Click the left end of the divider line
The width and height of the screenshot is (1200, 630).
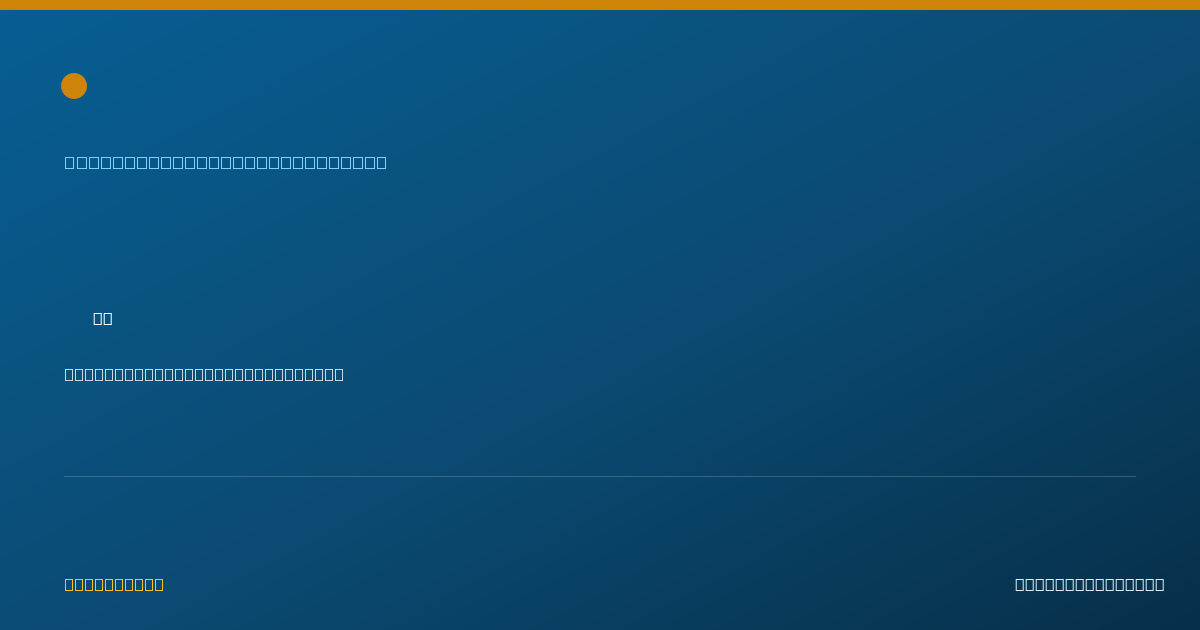tap(65, 476)
